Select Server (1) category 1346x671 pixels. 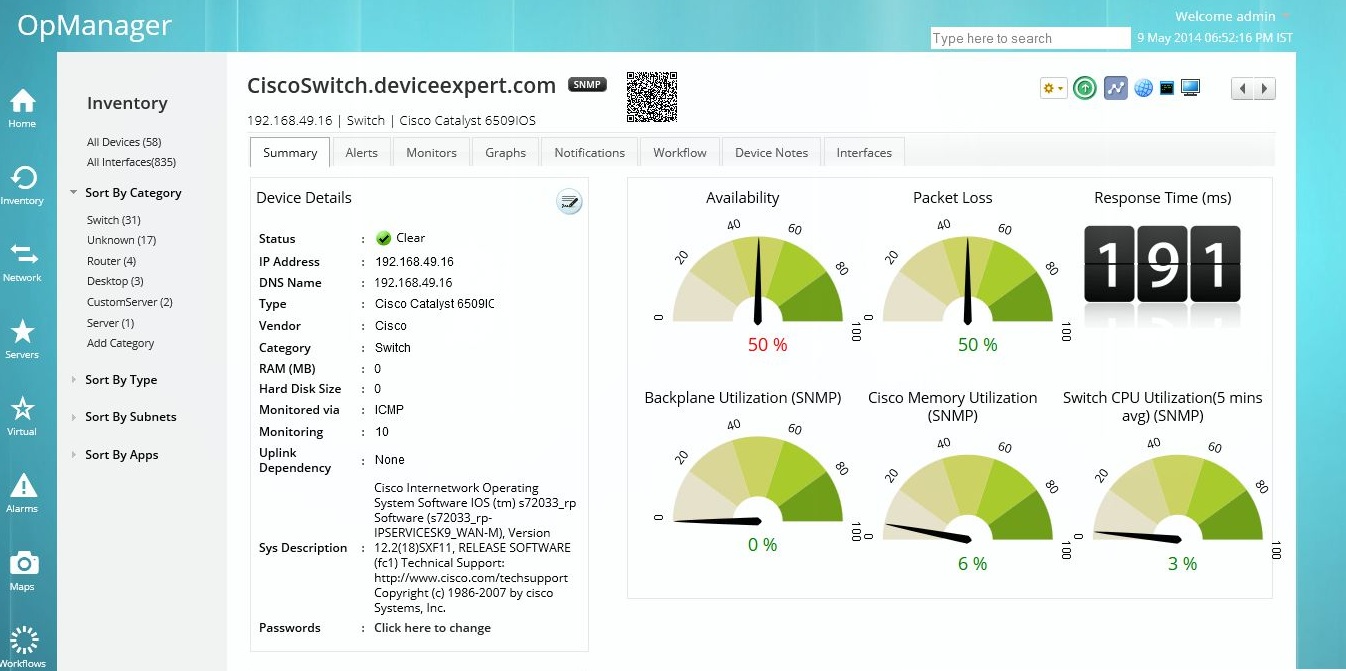pyautogui.click(x=110, y=323)
